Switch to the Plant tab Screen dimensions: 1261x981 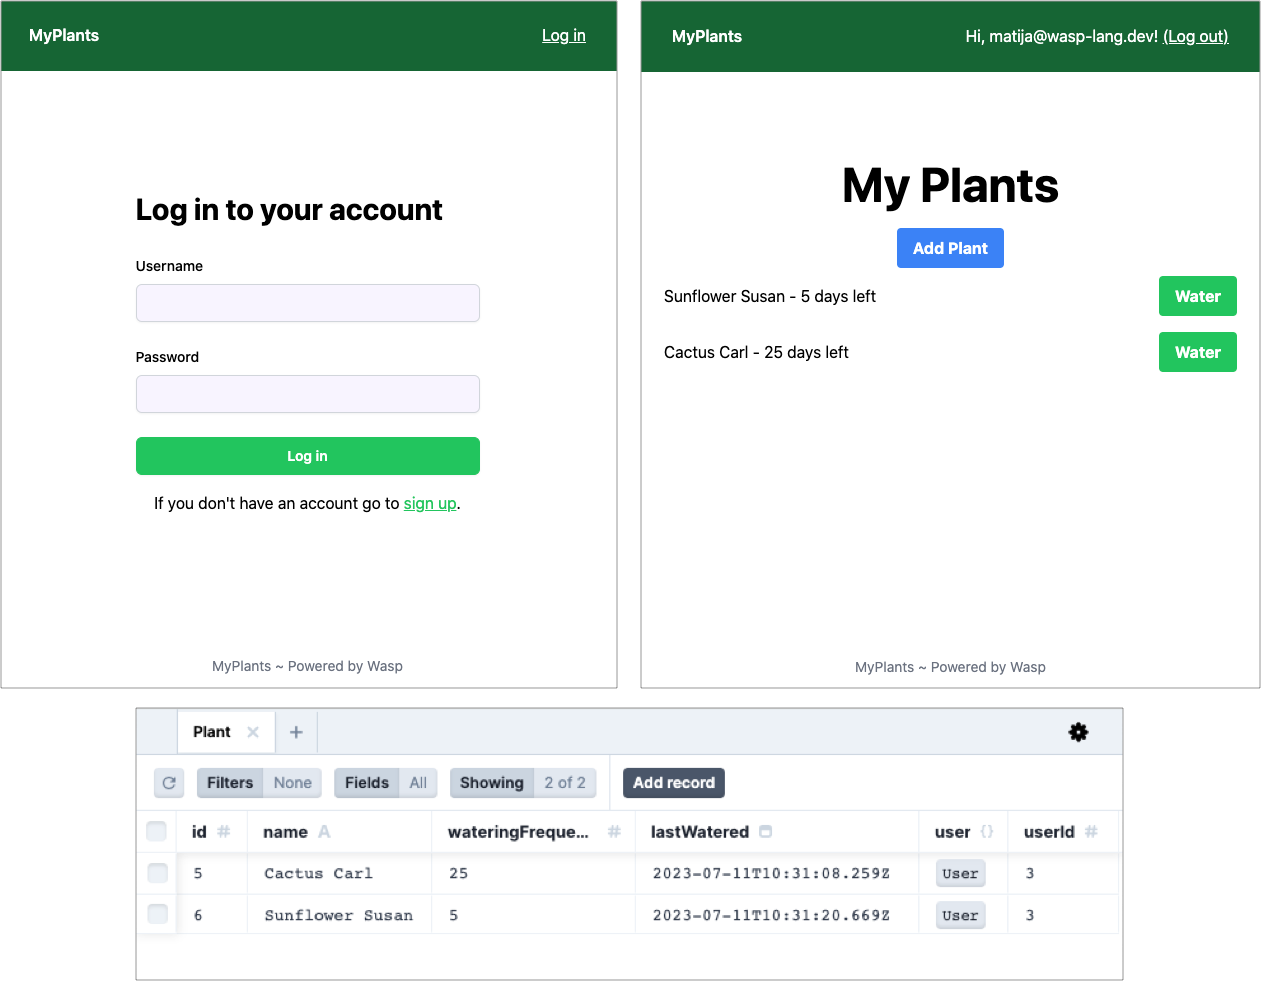click(212, 732)
